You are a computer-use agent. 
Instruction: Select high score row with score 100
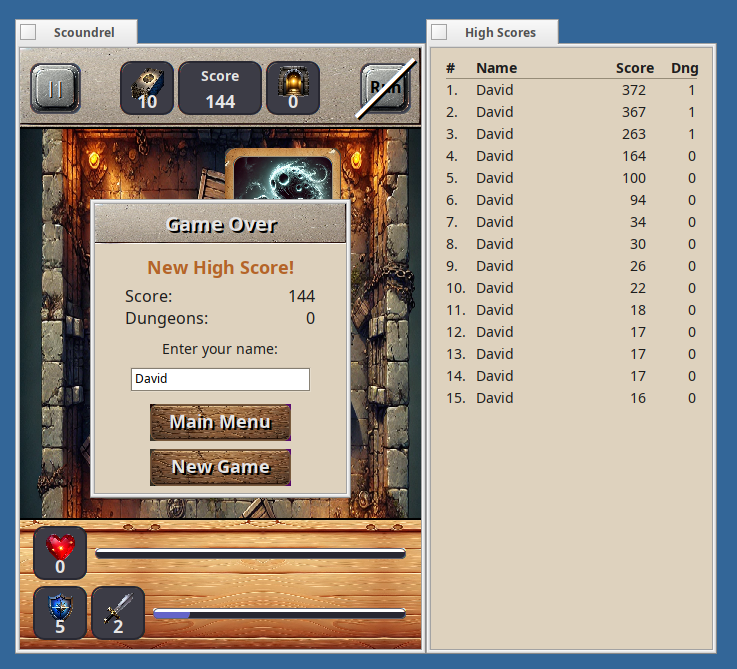572,178
